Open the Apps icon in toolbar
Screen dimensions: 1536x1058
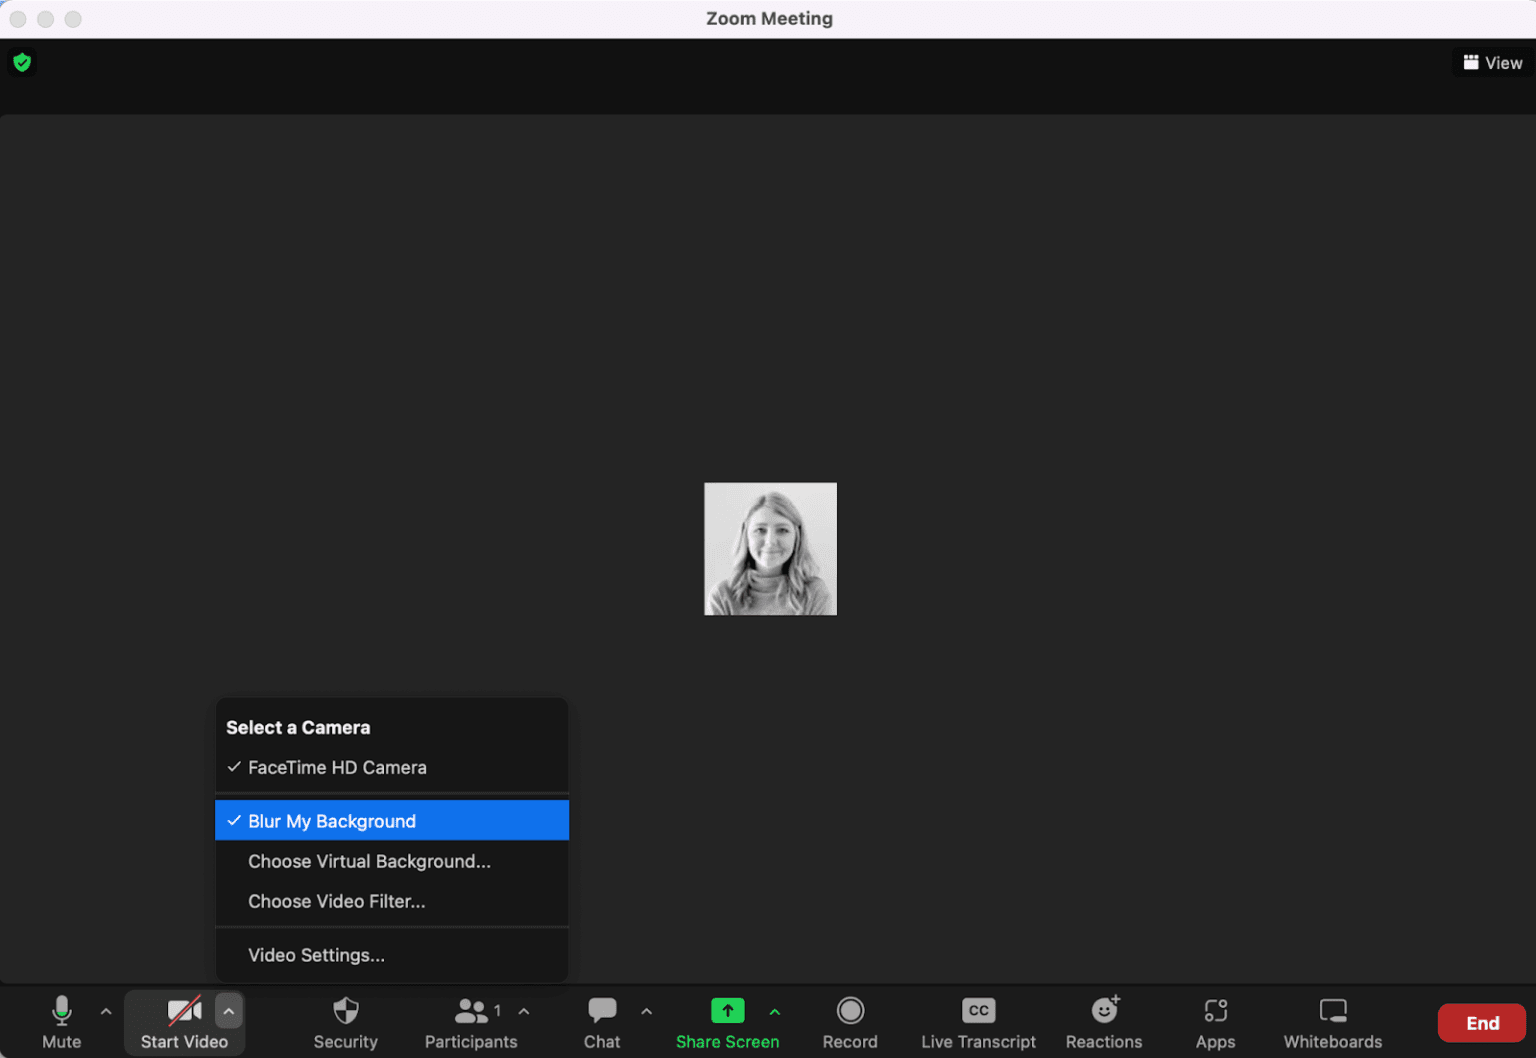tap(1215, 1011)
